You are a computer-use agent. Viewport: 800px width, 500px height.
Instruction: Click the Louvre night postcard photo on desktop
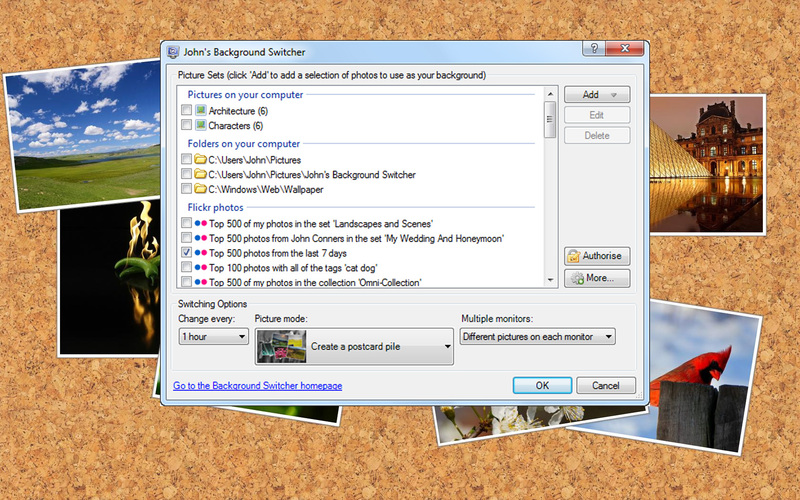[707, 164]
